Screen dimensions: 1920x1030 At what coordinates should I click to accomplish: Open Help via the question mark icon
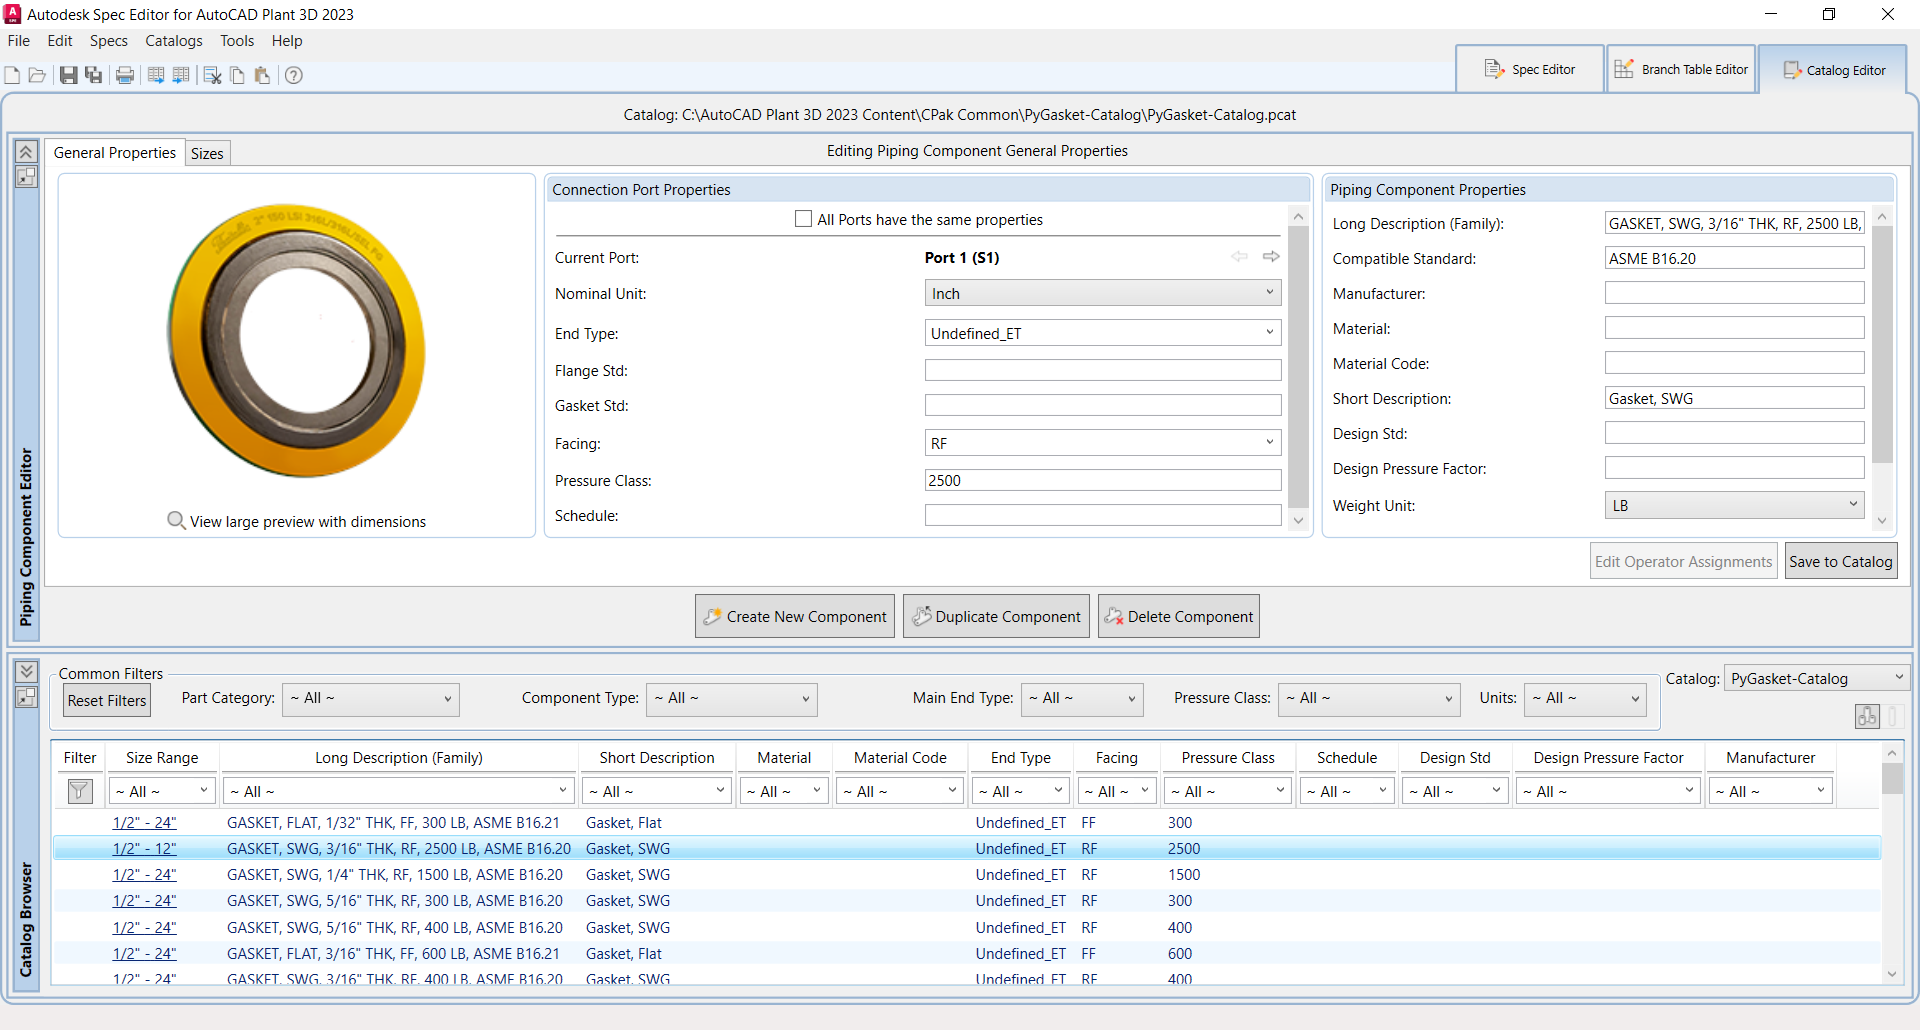point(294,75)
